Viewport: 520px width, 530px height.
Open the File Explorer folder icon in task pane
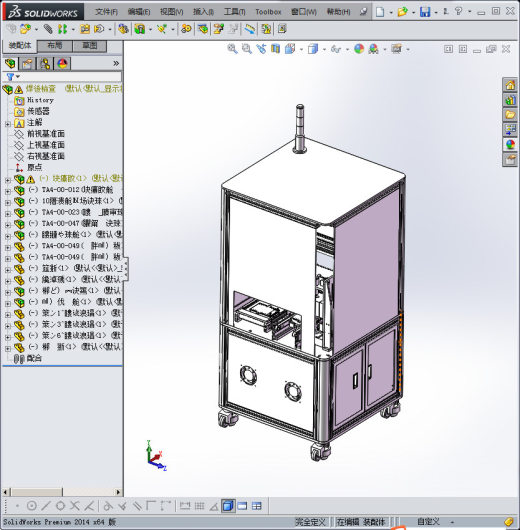pyautogui.click(x=510, y=115)
